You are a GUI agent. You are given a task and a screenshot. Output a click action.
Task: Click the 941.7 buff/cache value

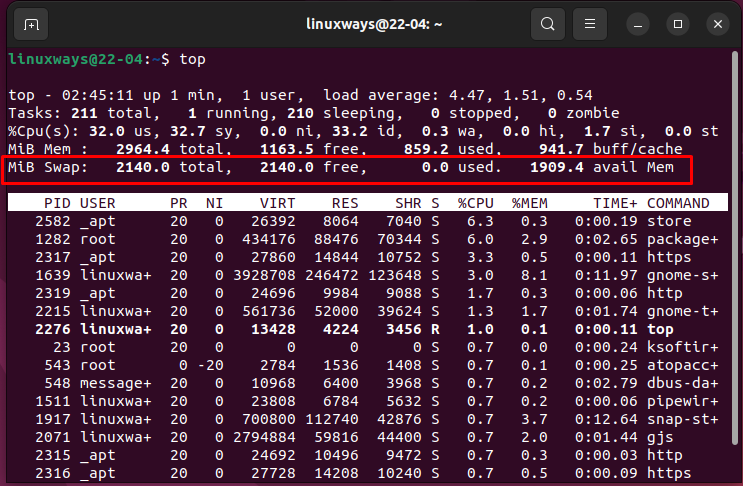pyautogui.click(x=561, y=149)
